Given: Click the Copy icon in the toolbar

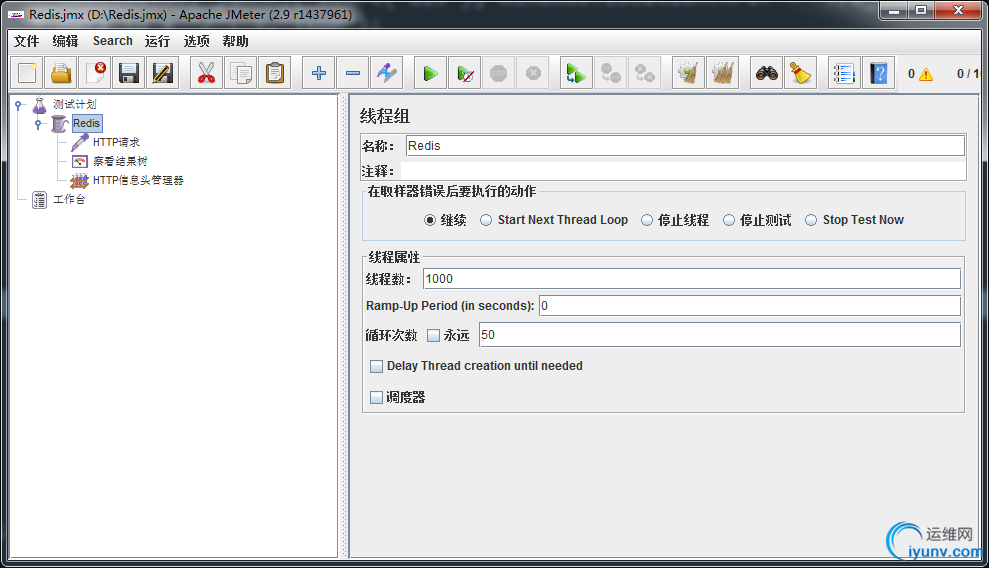Looking at the screenshot, I should (x=240, y=73).
